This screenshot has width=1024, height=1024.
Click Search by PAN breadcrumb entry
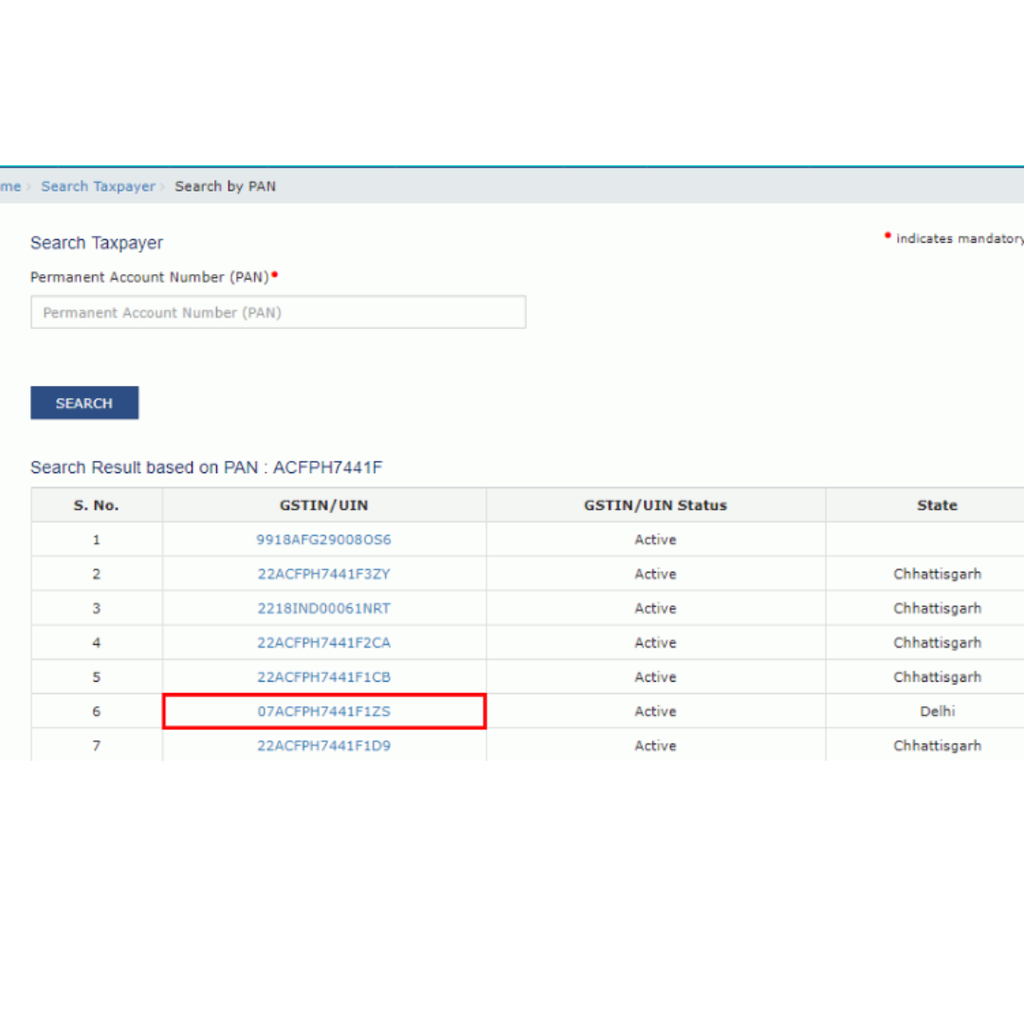click(x=225, y=186)
